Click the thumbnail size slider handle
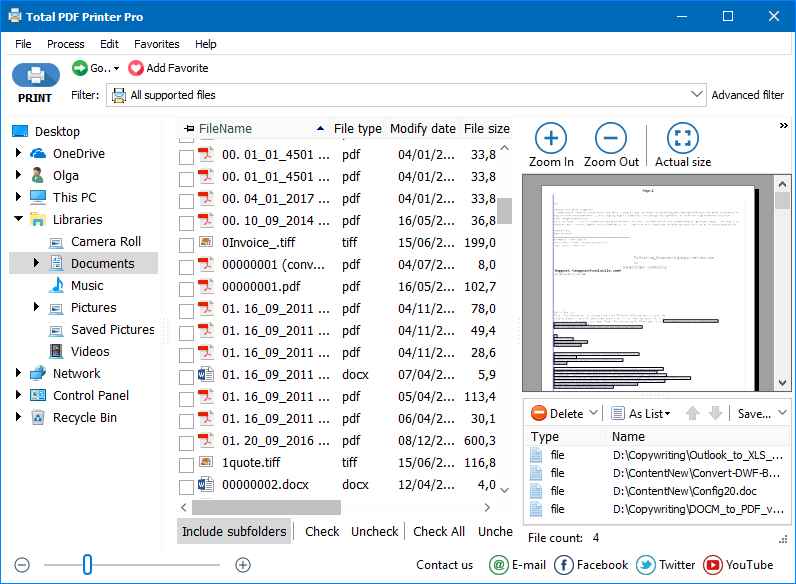 coord(87,565)
